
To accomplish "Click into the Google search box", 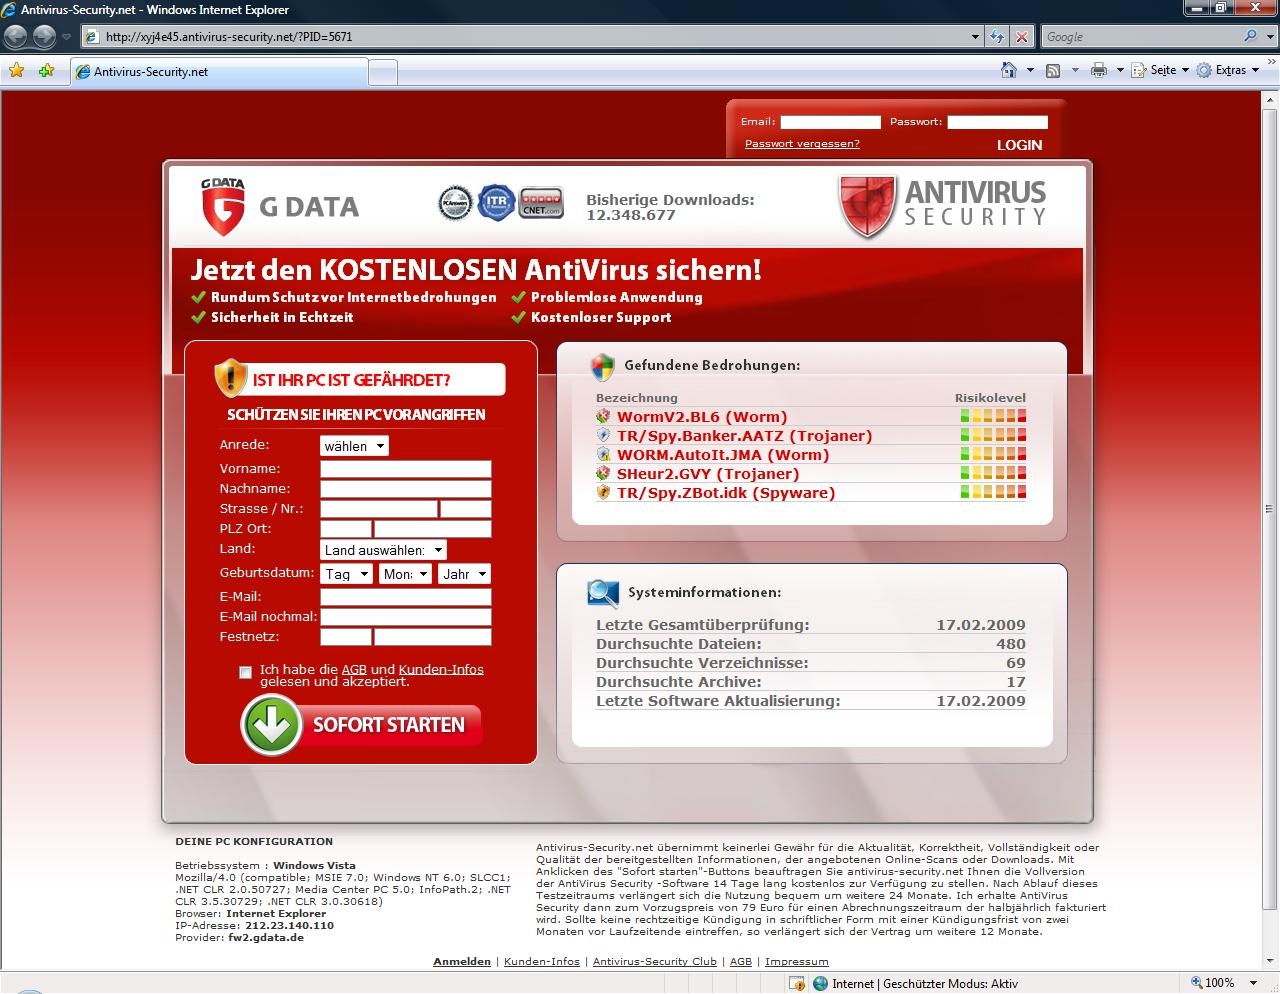I will pos(1140,37).
